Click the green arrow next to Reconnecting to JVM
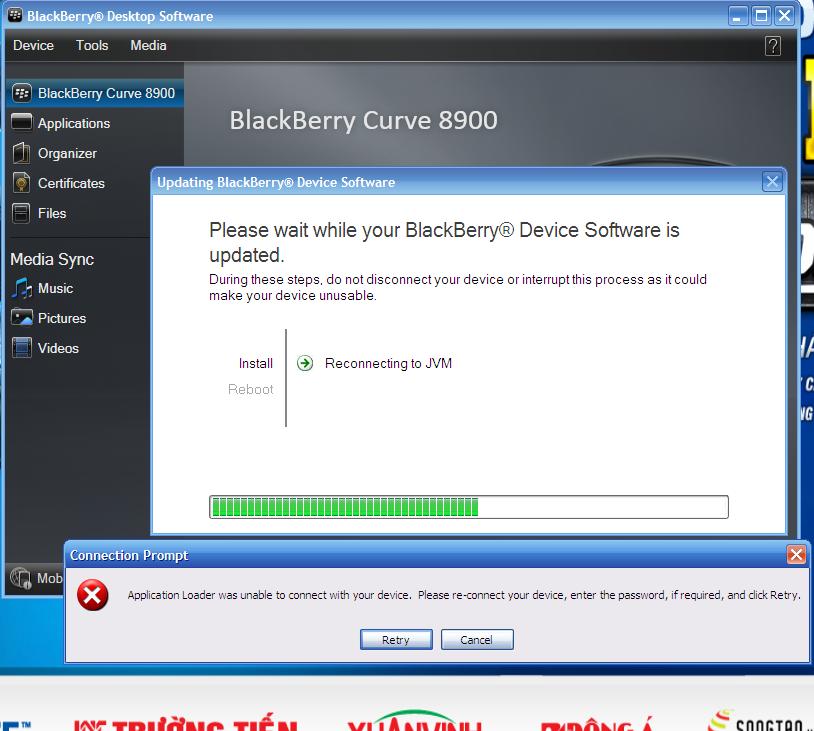The width and height of the screenshot is (814, 731). pos(305,363)
